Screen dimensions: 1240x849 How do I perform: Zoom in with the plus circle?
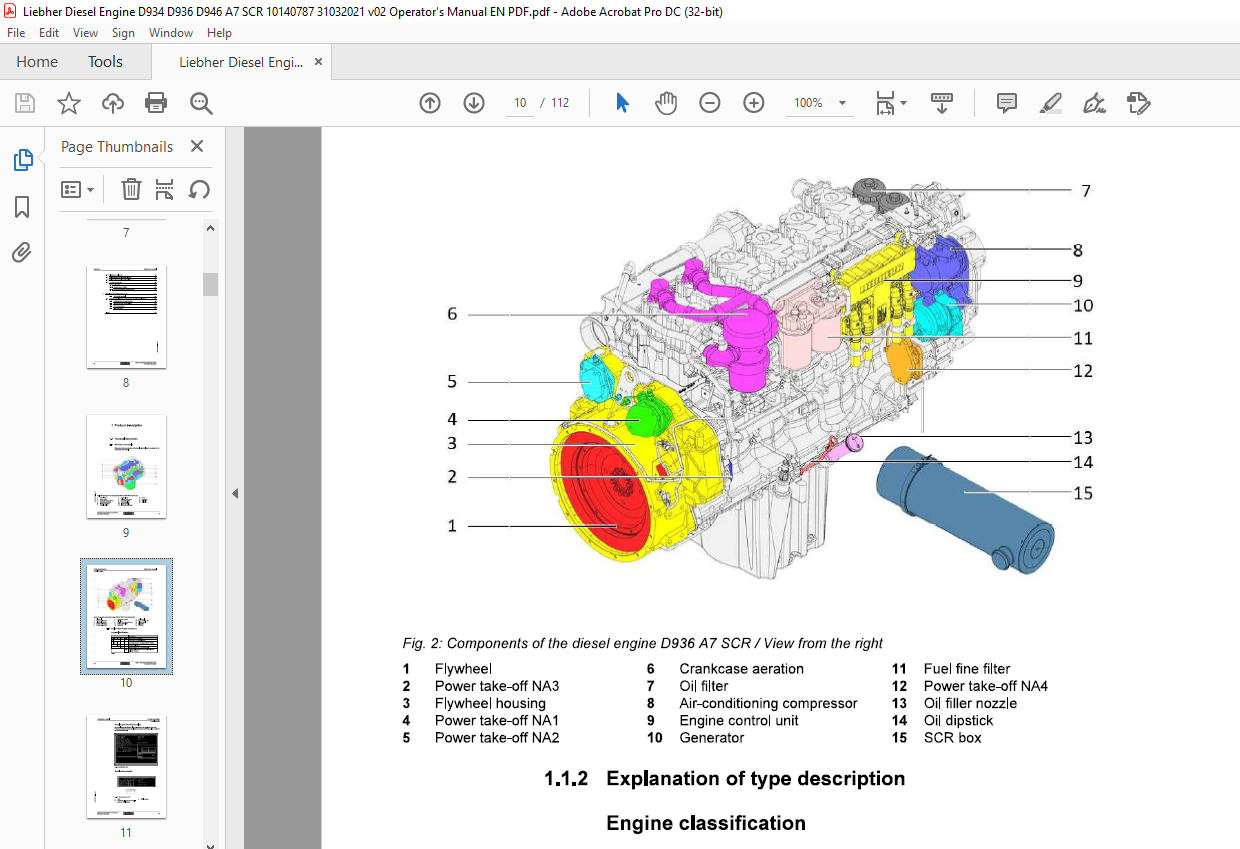click(754, 103)
